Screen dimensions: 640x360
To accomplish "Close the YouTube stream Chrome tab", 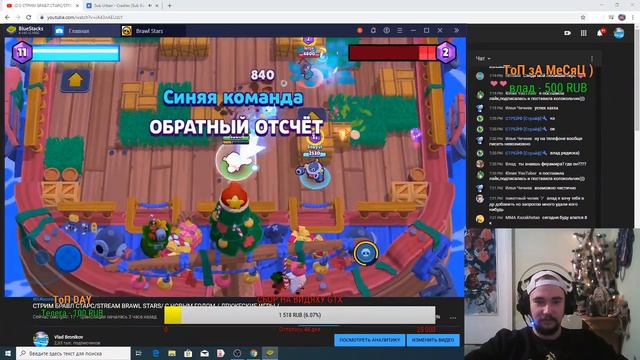I will click(x=77, y=6).
